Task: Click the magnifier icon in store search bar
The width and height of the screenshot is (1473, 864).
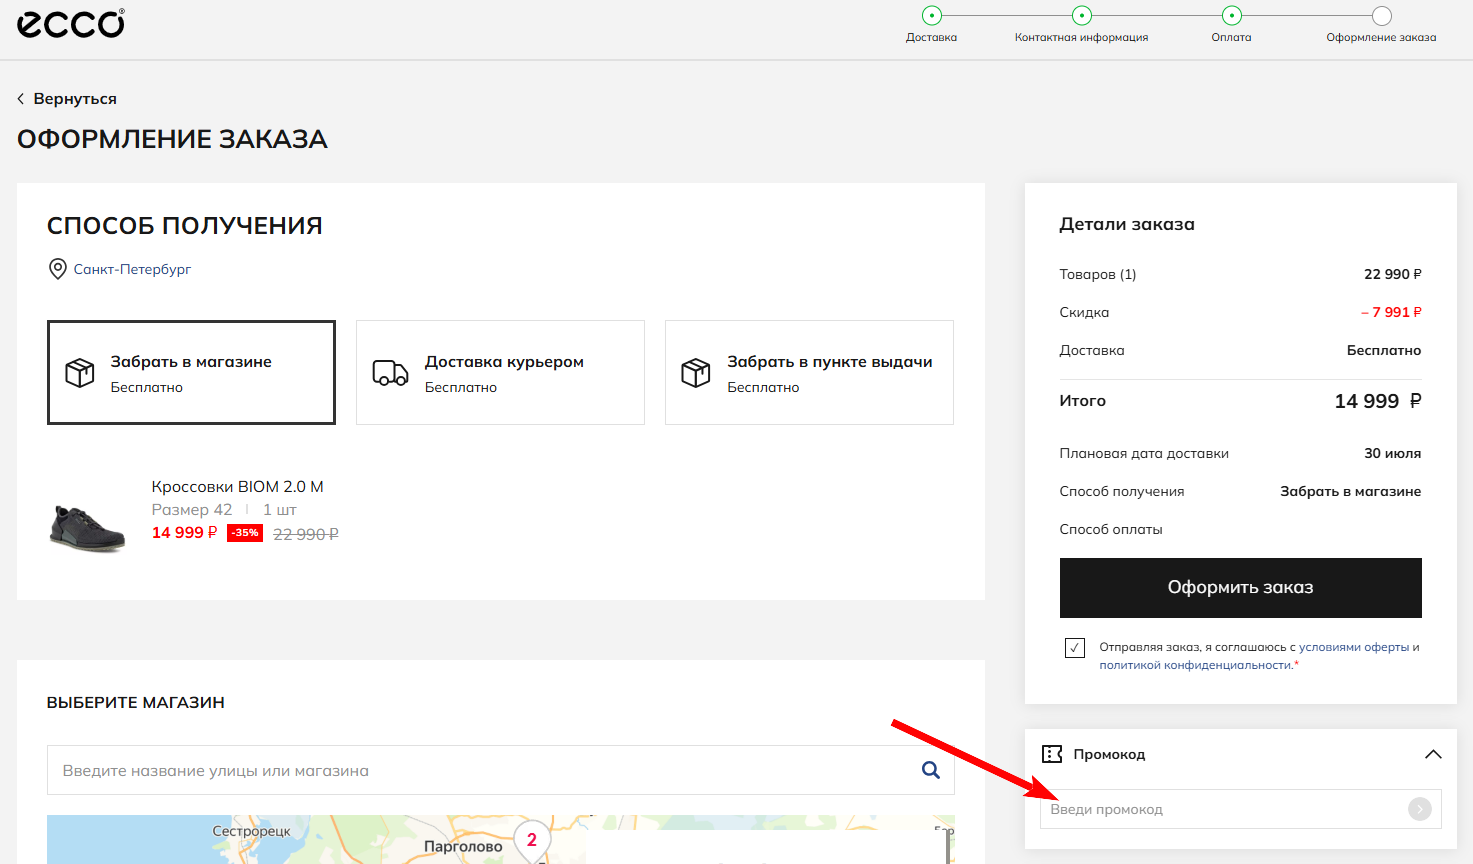Action: click(930, 769)
